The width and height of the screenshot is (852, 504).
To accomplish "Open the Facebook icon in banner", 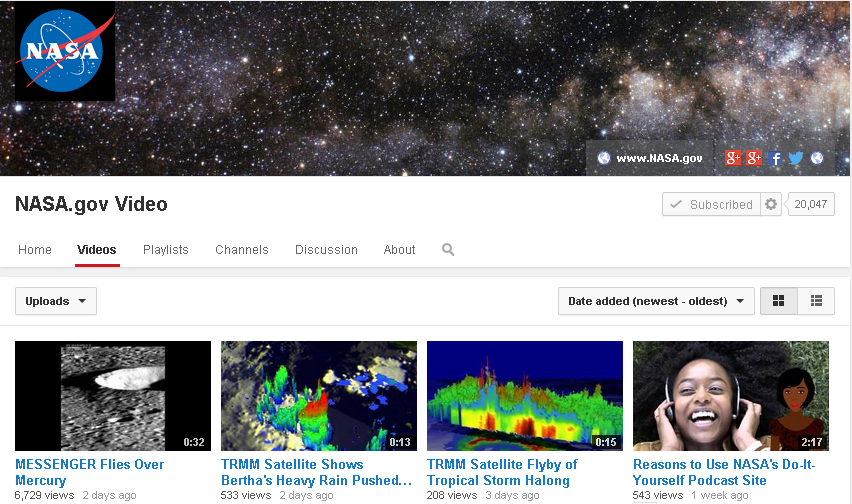I will pyautogui.click(x=776, y=158).
